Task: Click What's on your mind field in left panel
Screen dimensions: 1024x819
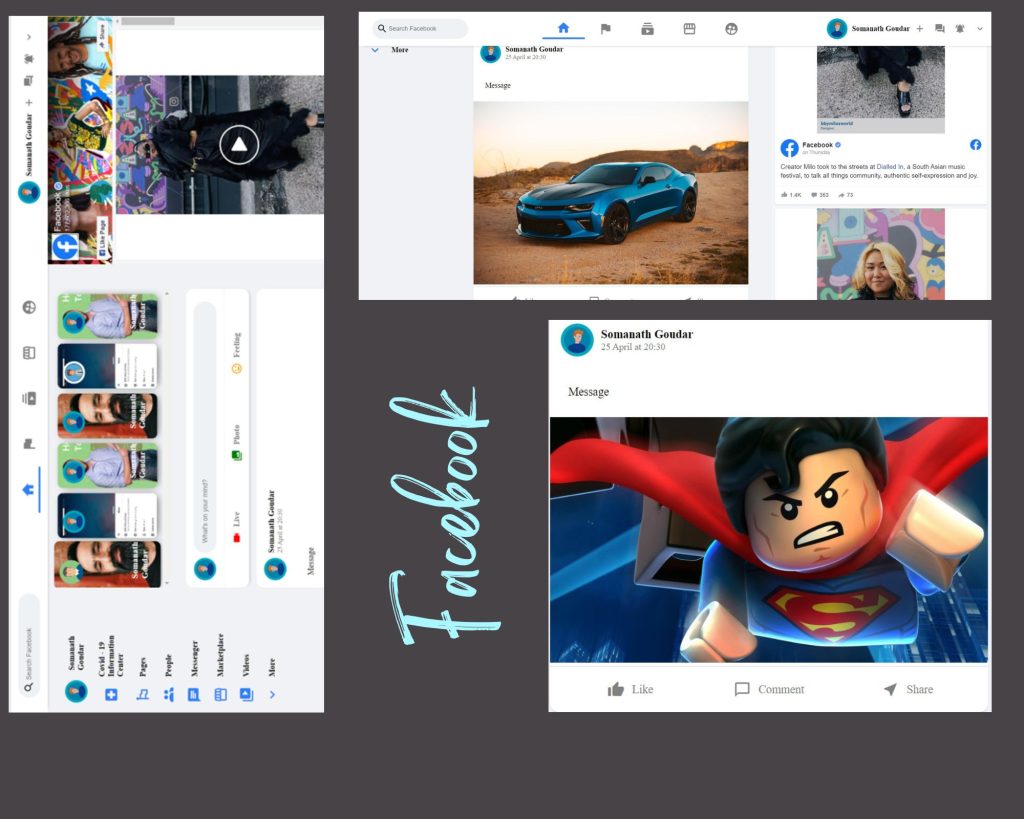Action: coord(205,428)
